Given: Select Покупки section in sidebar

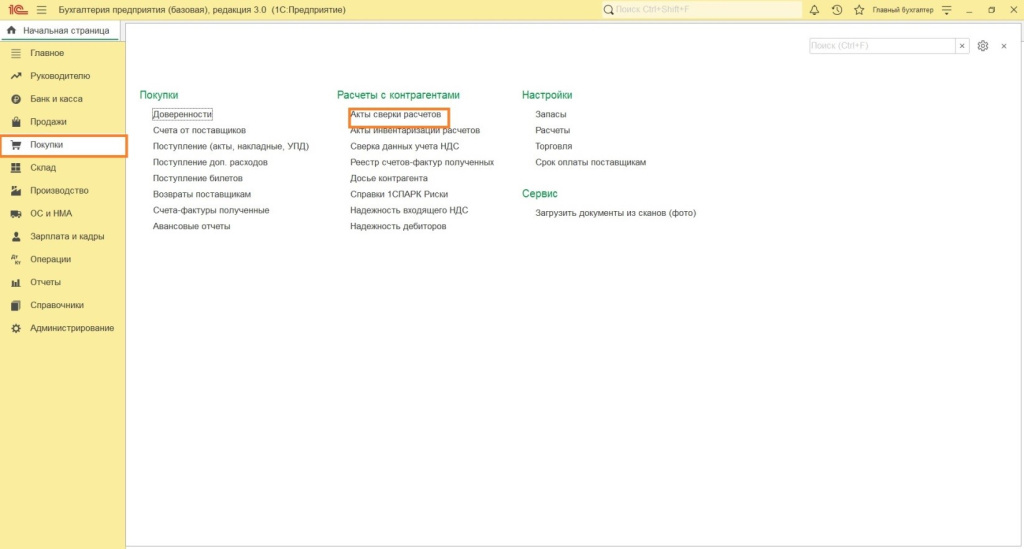Looking at the screenshot, I should tap(63, 145).
